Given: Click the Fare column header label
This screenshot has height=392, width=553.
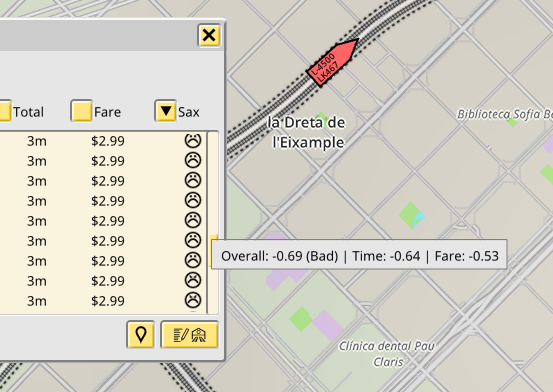Looking at the screenshot, I should click(x=108, y=112).
